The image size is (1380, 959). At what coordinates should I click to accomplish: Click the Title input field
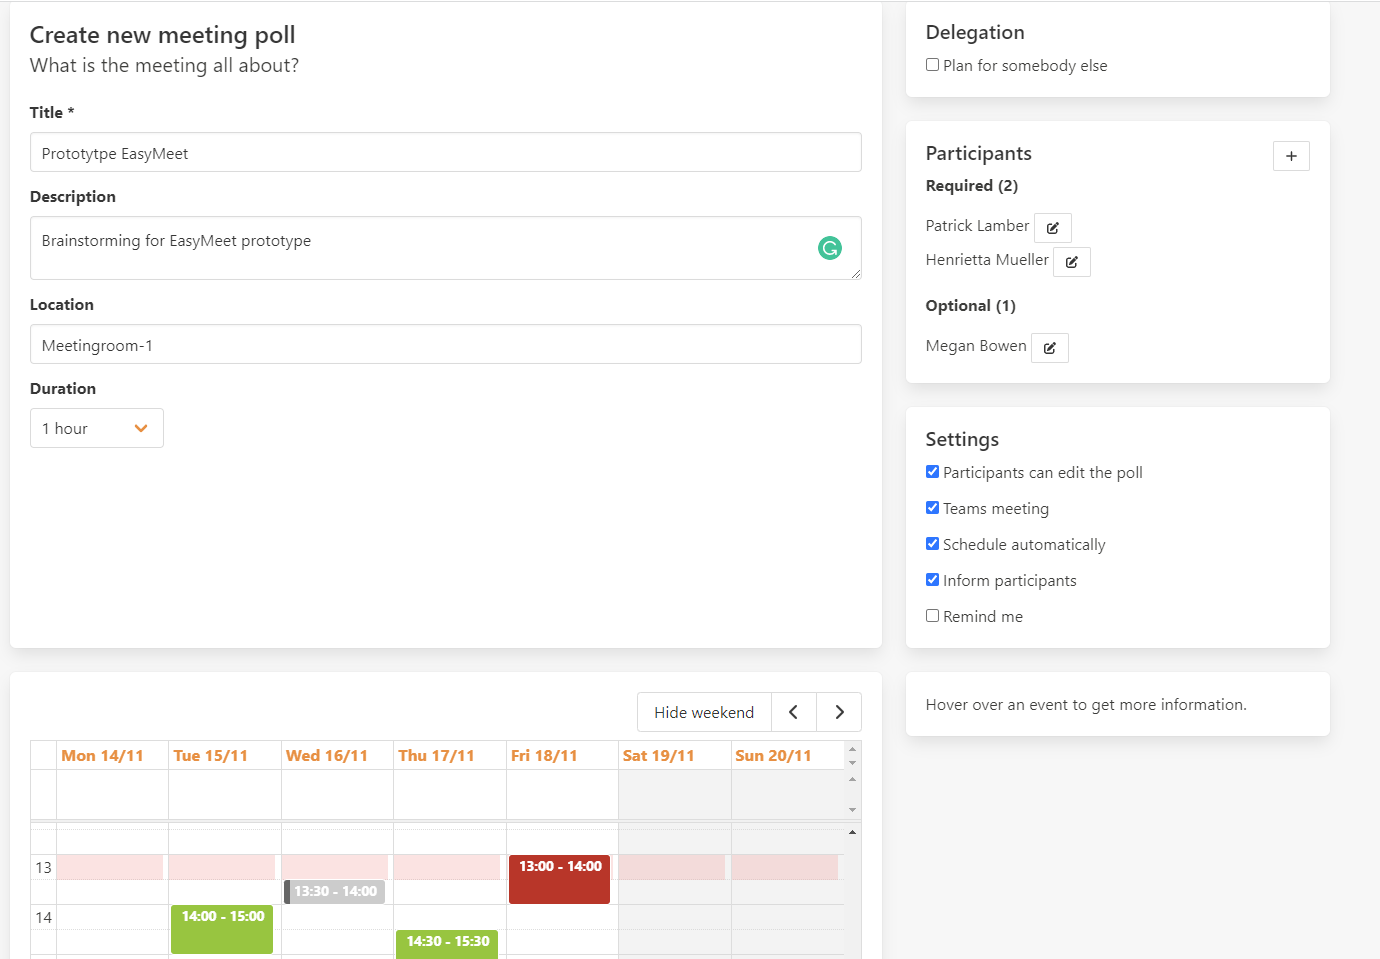click(x=445, y=153)
